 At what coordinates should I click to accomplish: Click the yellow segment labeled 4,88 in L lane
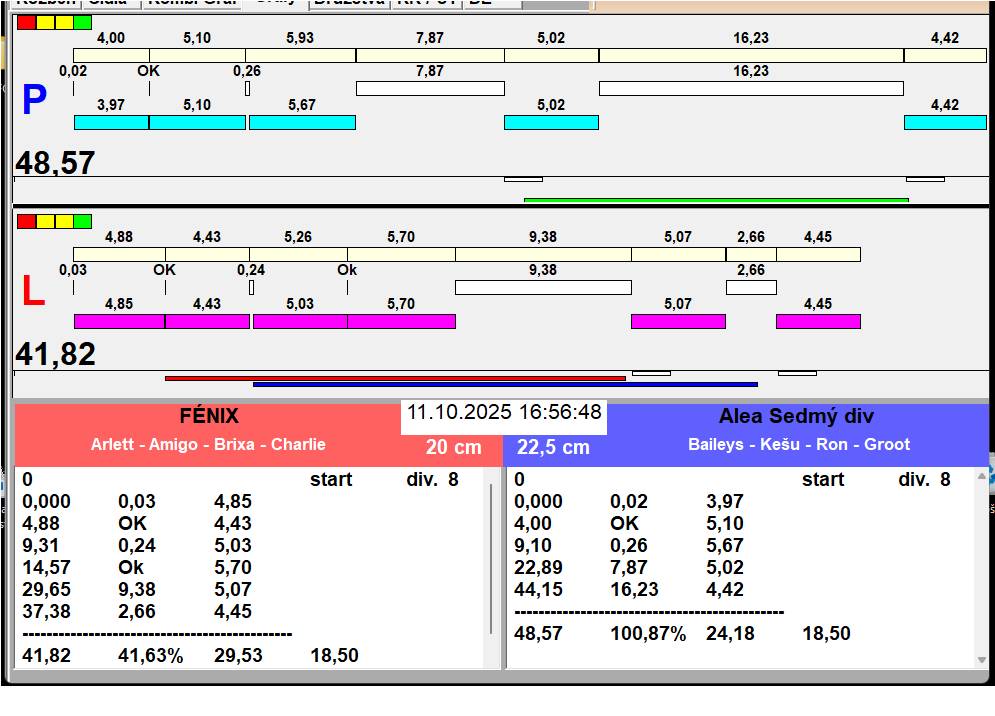(x=119, y=255)
